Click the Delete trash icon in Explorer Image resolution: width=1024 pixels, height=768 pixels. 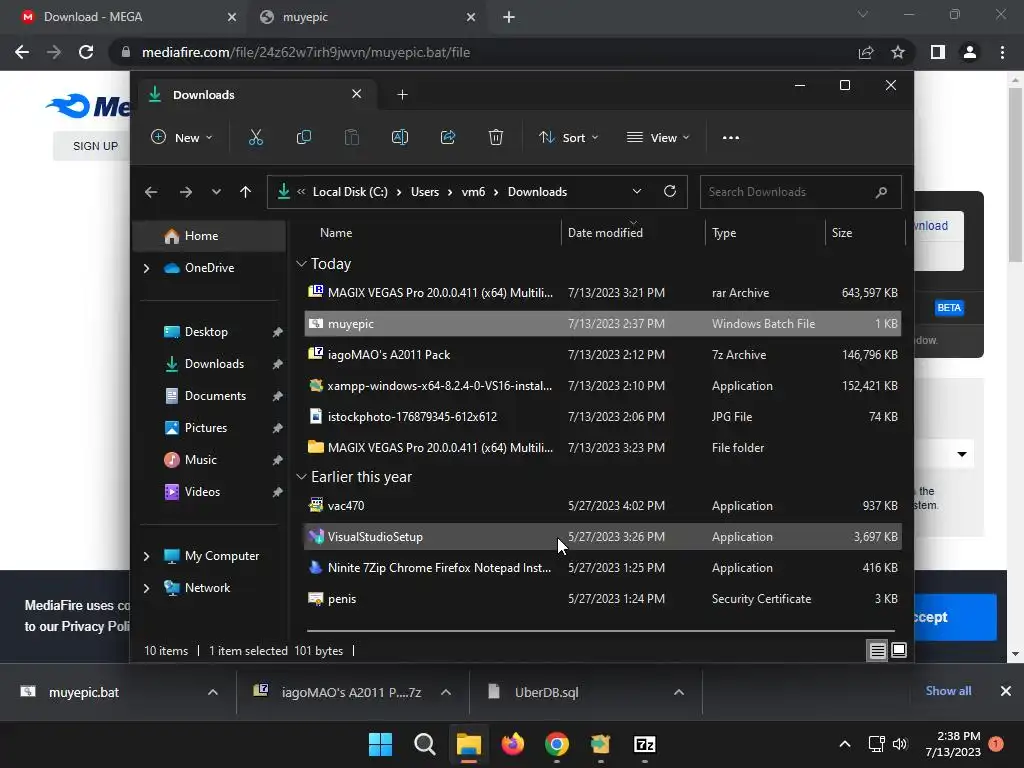[x=496, y=137]
